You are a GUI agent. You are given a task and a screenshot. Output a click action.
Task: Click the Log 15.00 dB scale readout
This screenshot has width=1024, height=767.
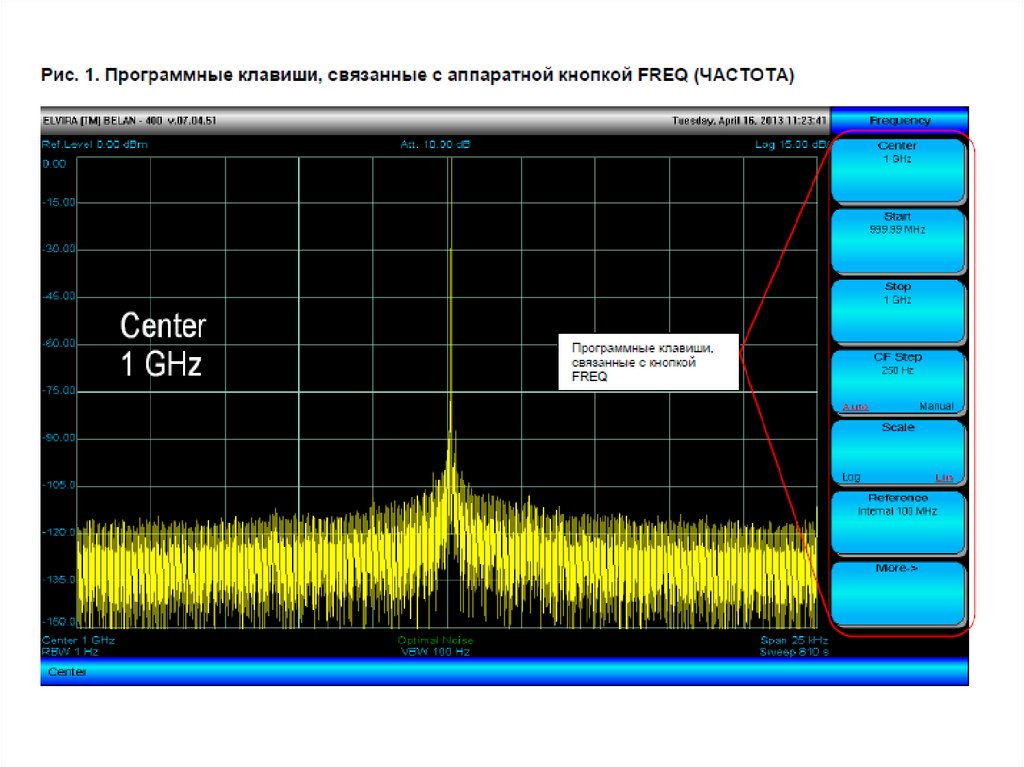[x=791, y=145]
